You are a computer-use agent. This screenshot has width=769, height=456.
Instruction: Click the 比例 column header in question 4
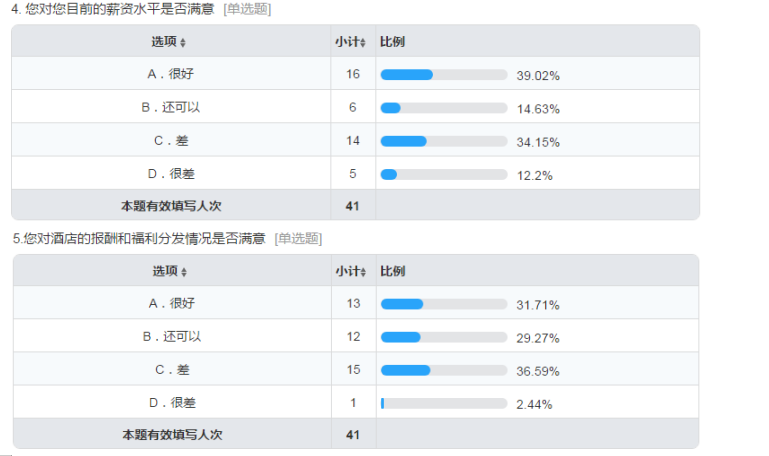click(392, 42)
